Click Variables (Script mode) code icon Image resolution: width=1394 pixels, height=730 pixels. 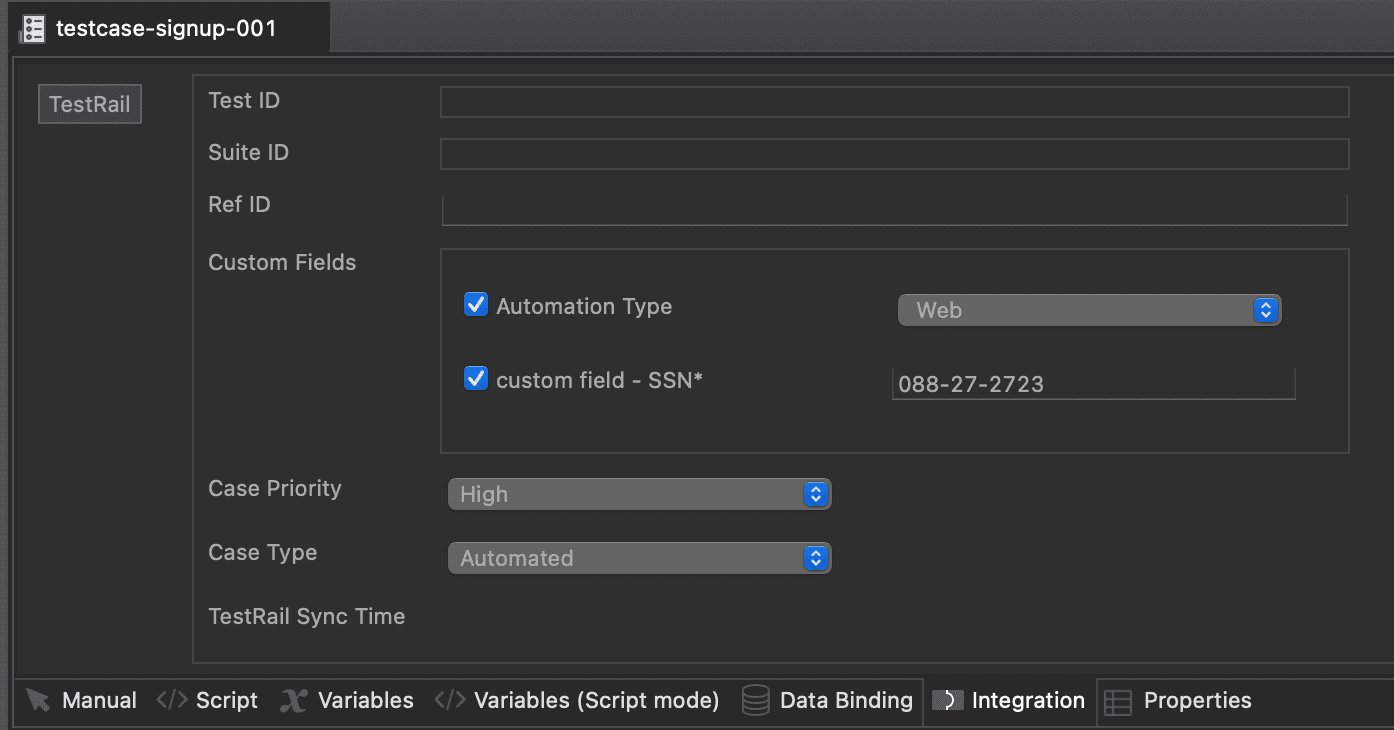(x=450, y=701)
